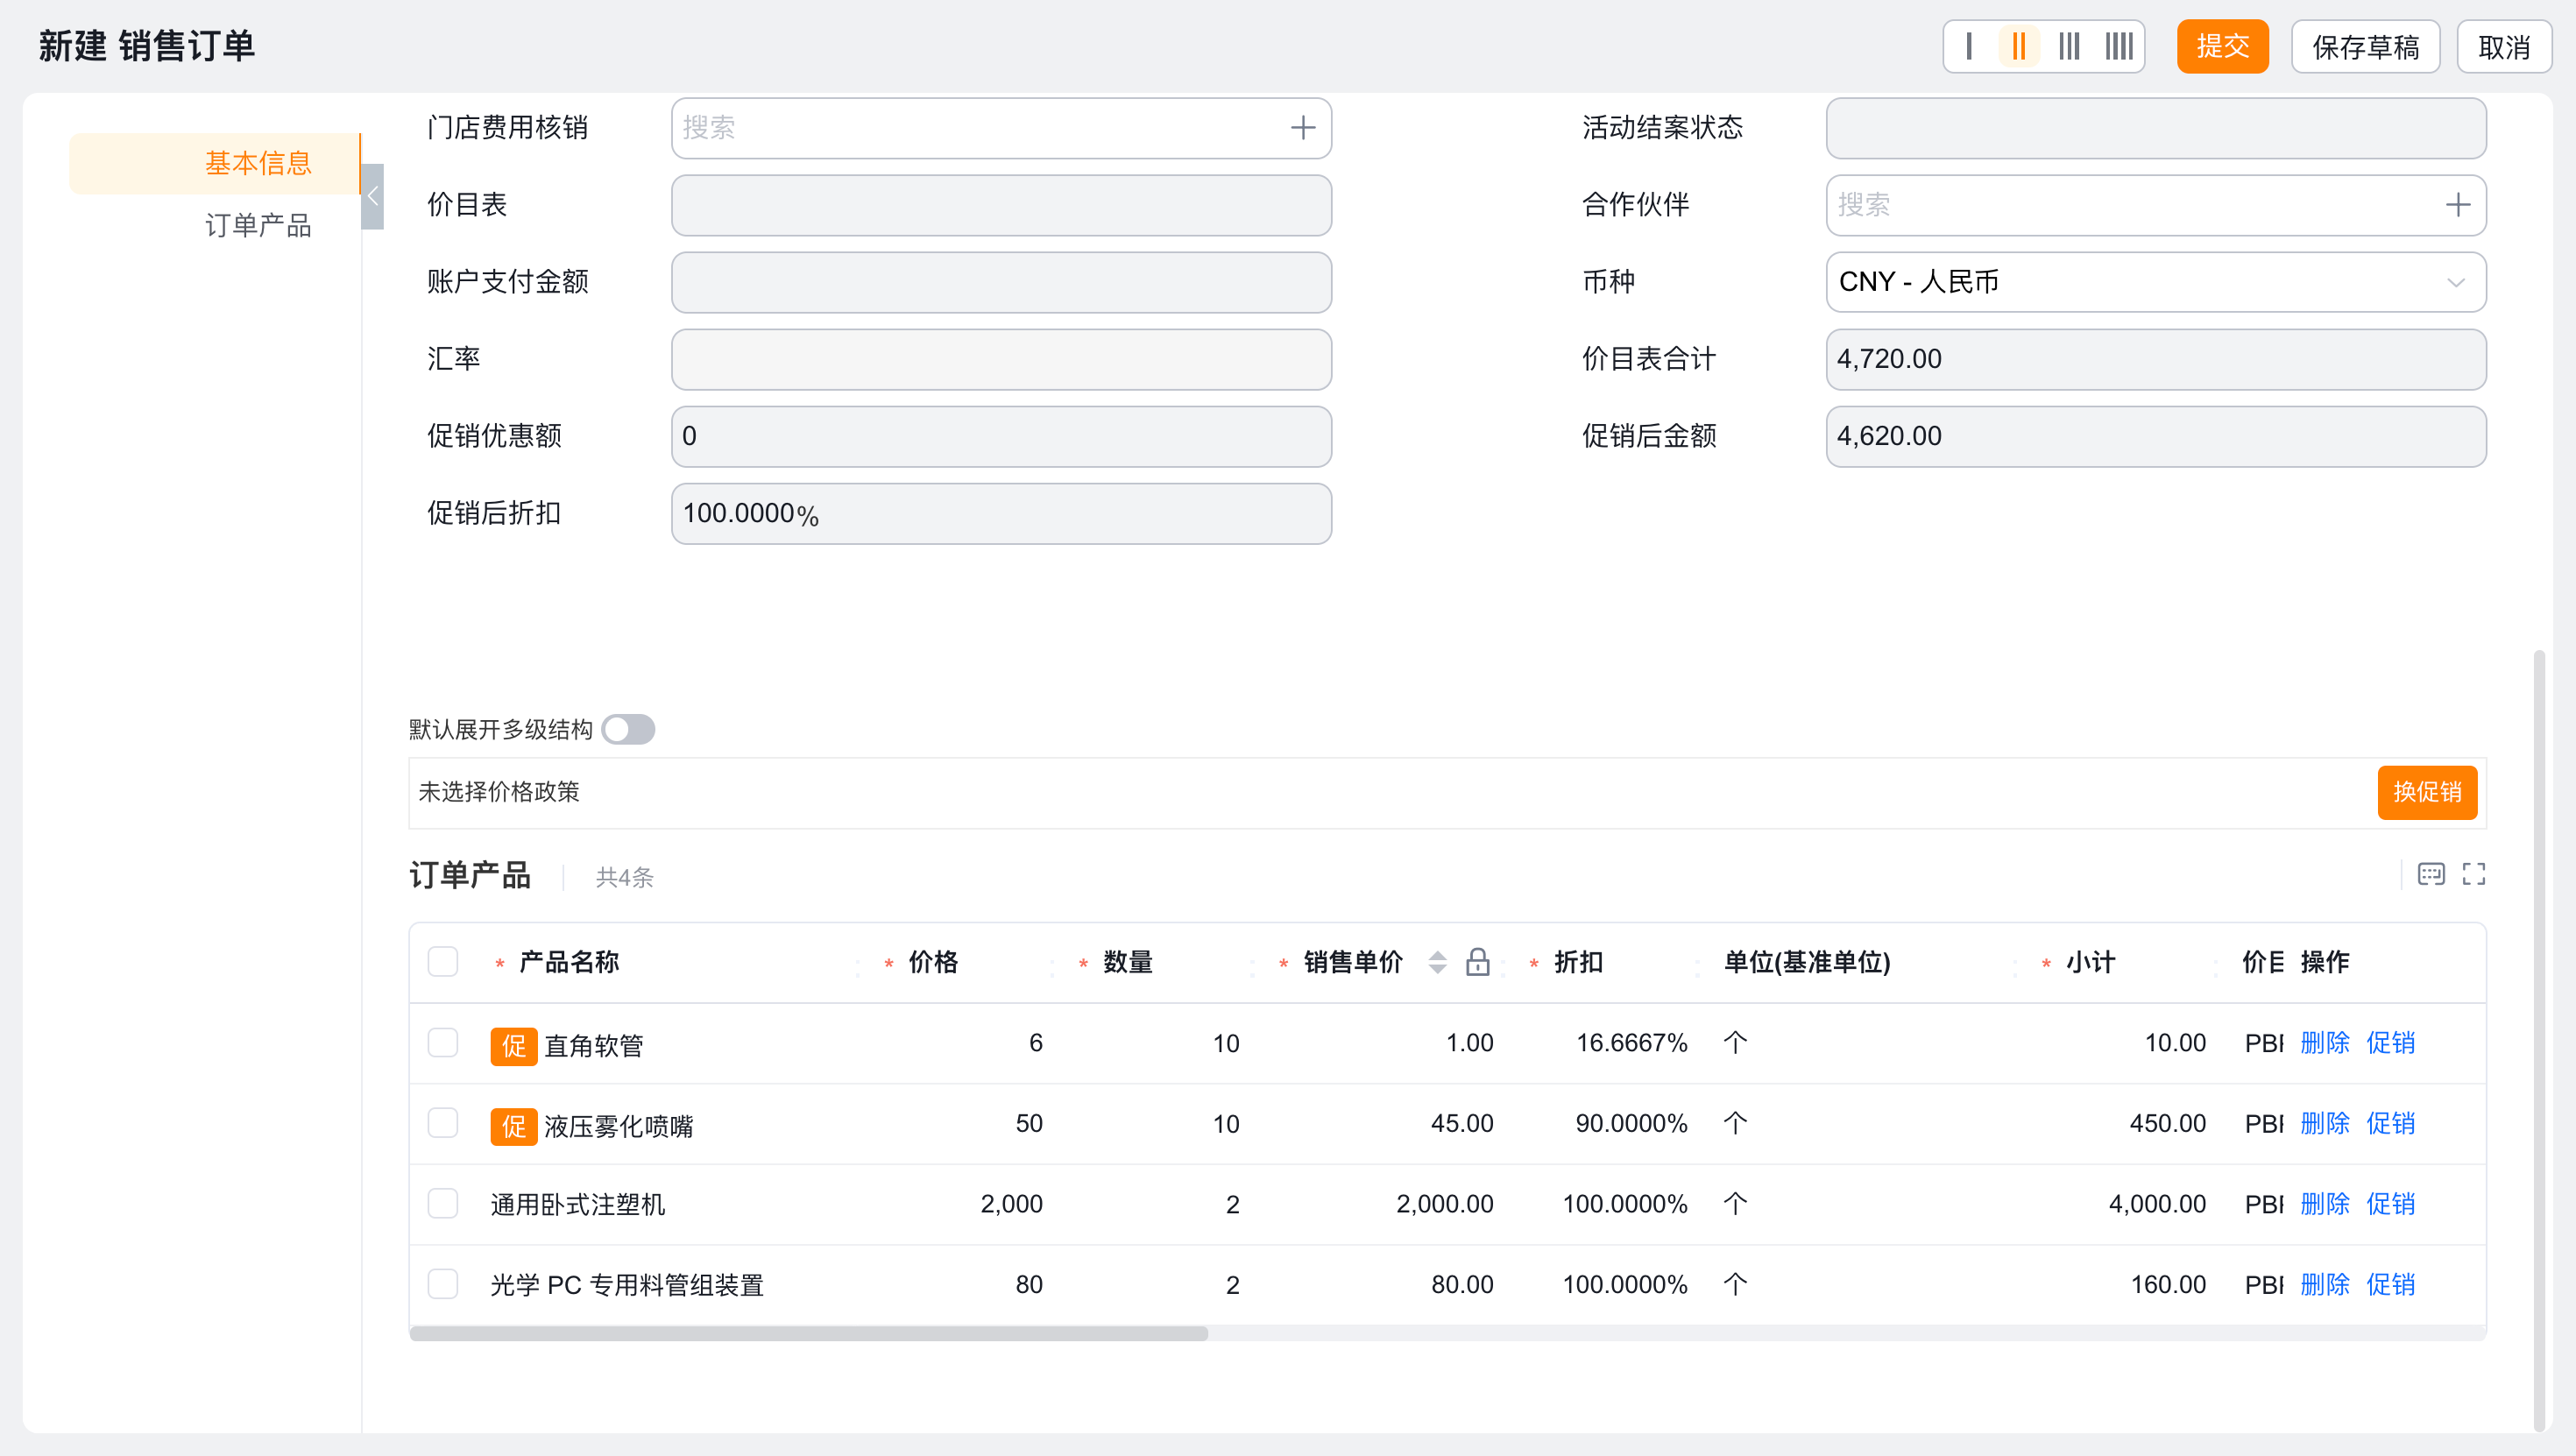The width and height of the screenshot is (2576, 1456).
Task: Click 折扣 cell 90.0000%
Action: [1632, 1123]
